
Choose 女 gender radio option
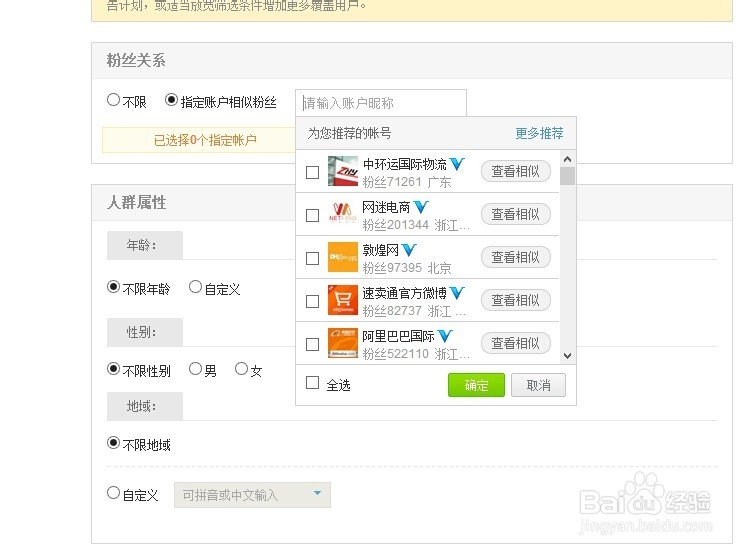[241, 369]
